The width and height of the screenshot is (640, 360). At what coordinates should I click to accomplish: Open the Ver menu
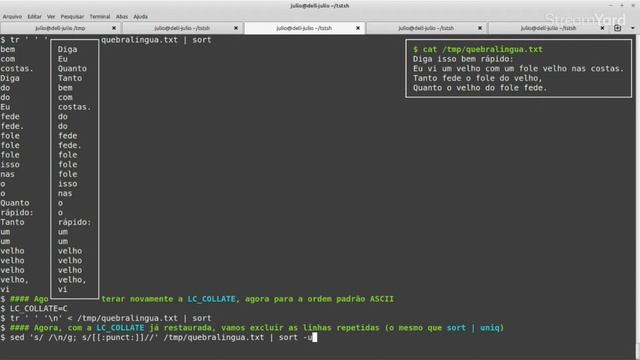(x=51, y=17)
